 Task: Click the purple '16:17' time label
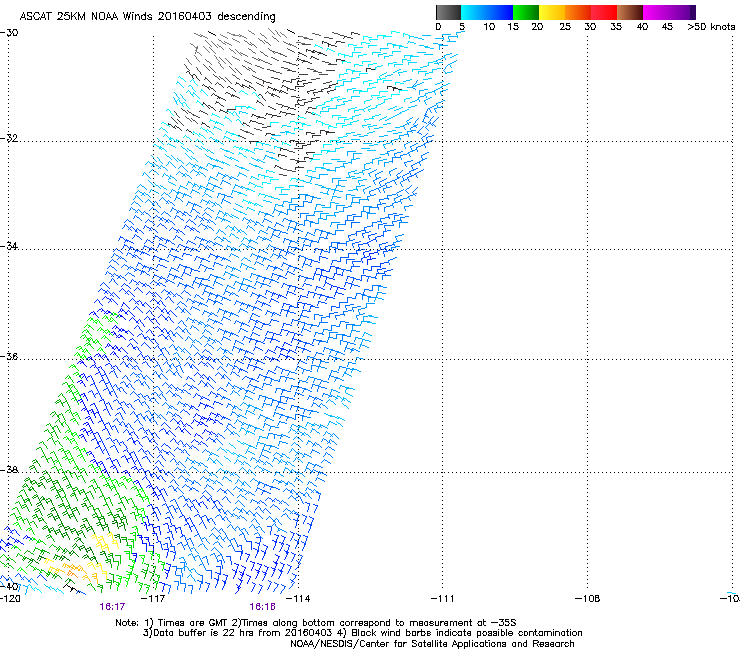coord(112,607)
